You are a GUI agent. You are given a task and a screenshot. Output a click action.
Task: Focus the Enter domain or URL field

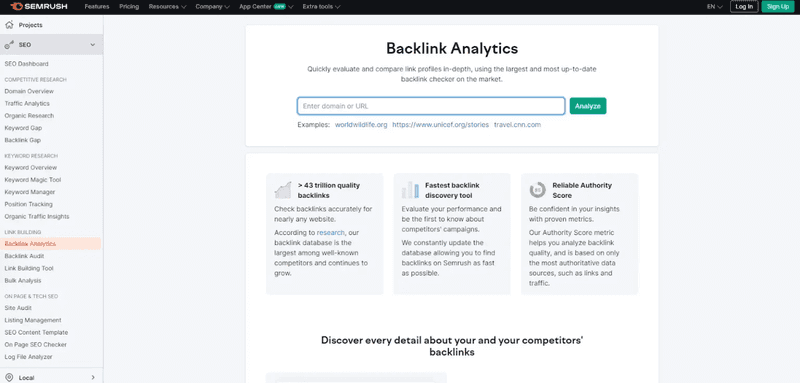[431, 106]
